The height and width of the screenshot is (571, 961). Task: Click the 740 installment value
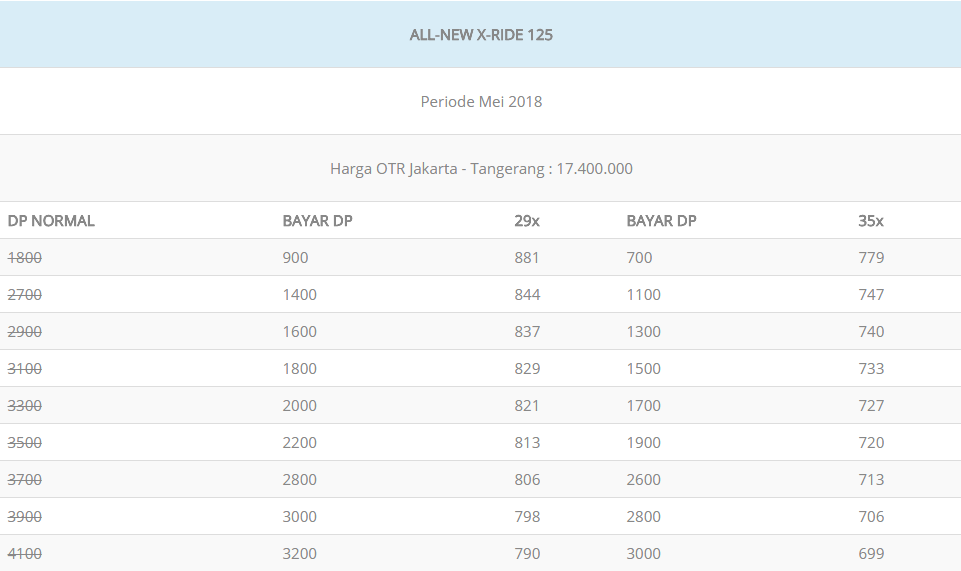(x=871, y=331)
